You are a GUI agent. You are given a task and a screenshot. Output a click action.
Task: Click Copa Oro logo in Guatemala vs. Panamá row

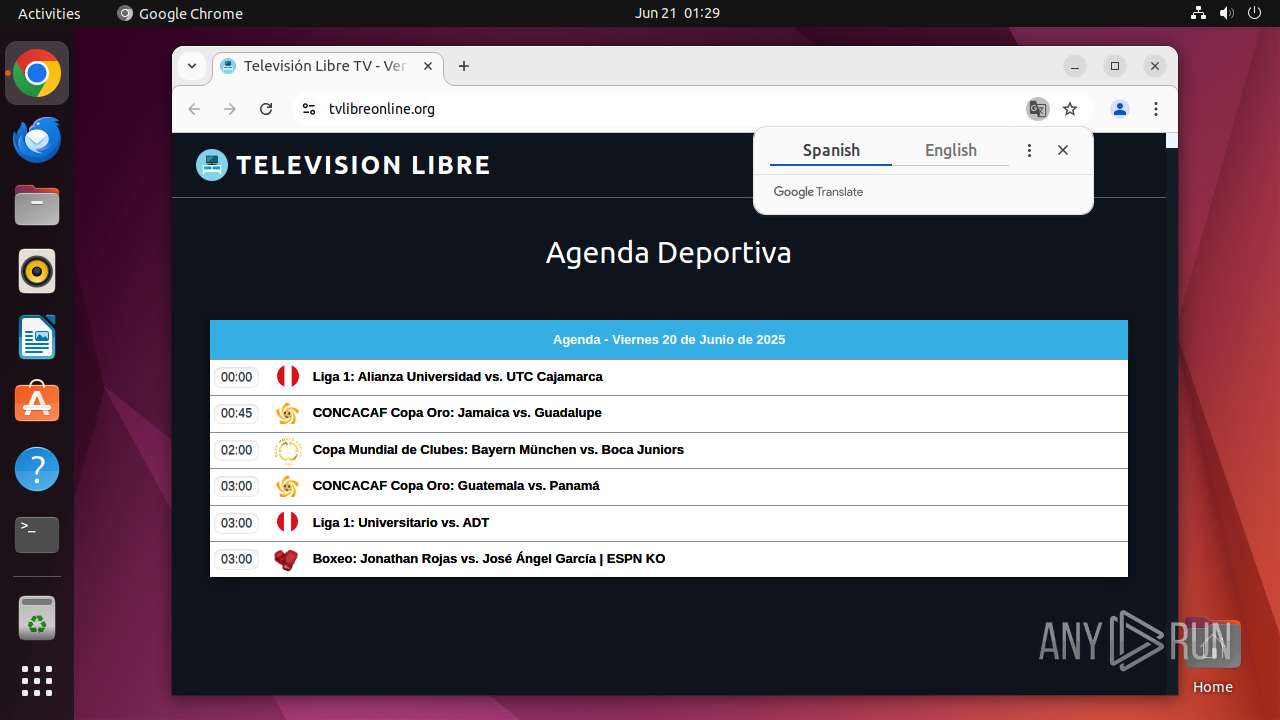pos(287,486)
